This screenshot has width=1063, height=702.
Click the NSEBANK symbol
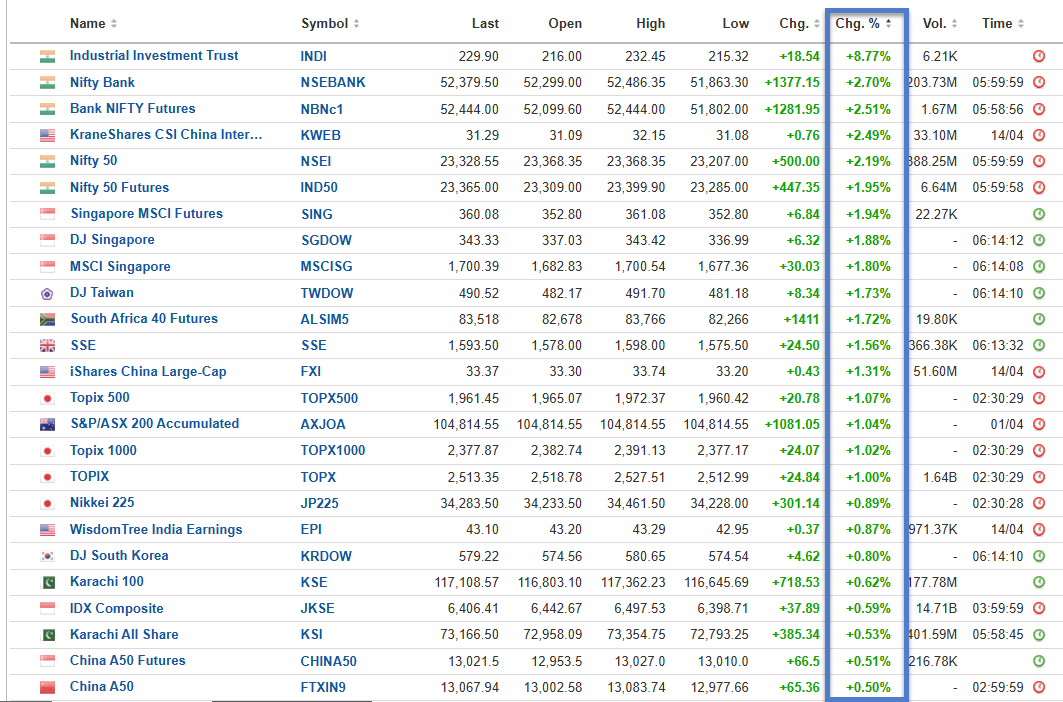[x=333, y=83]
